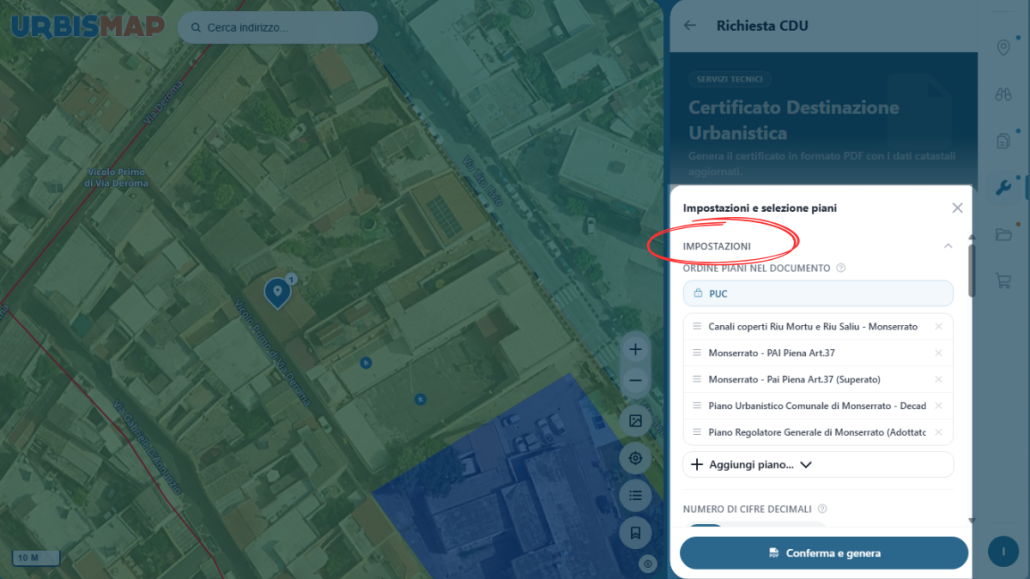Screen dimensions: 1030x579
Task: Remove Canali coperti Riu Mortu plan
Action: click(939, 327)
